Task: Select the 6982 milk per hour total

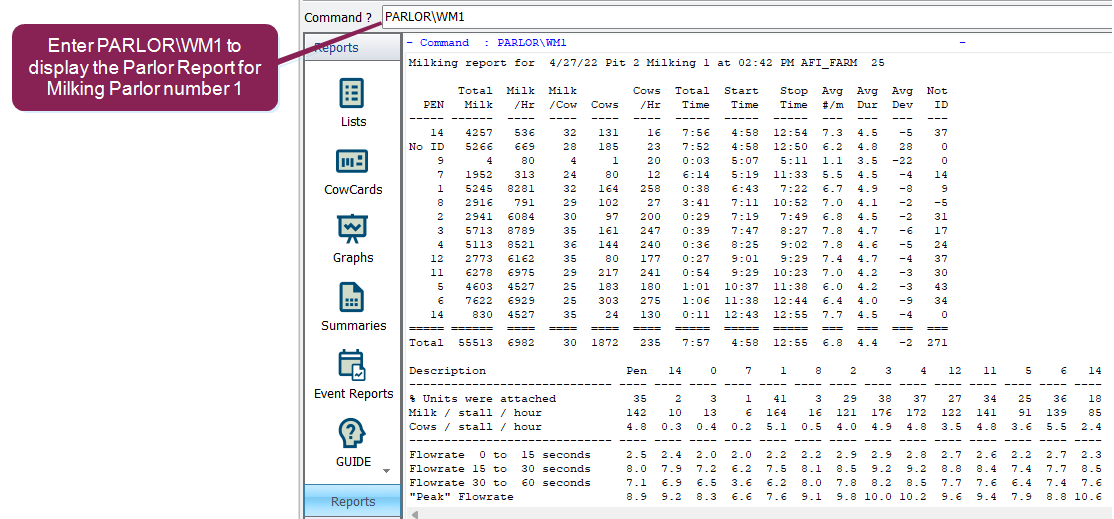Action: [x=521, y=342]
